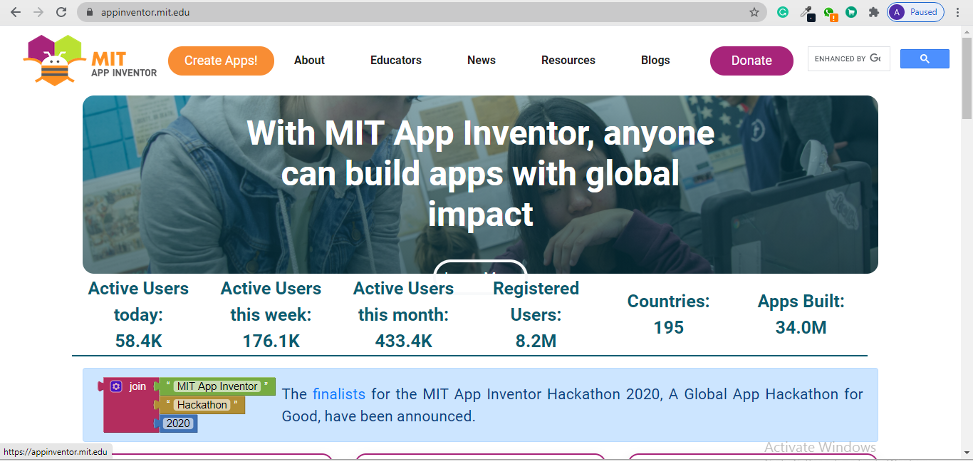
Task: Click the MIT App Inventor green text block
Action: pos(217,386)
